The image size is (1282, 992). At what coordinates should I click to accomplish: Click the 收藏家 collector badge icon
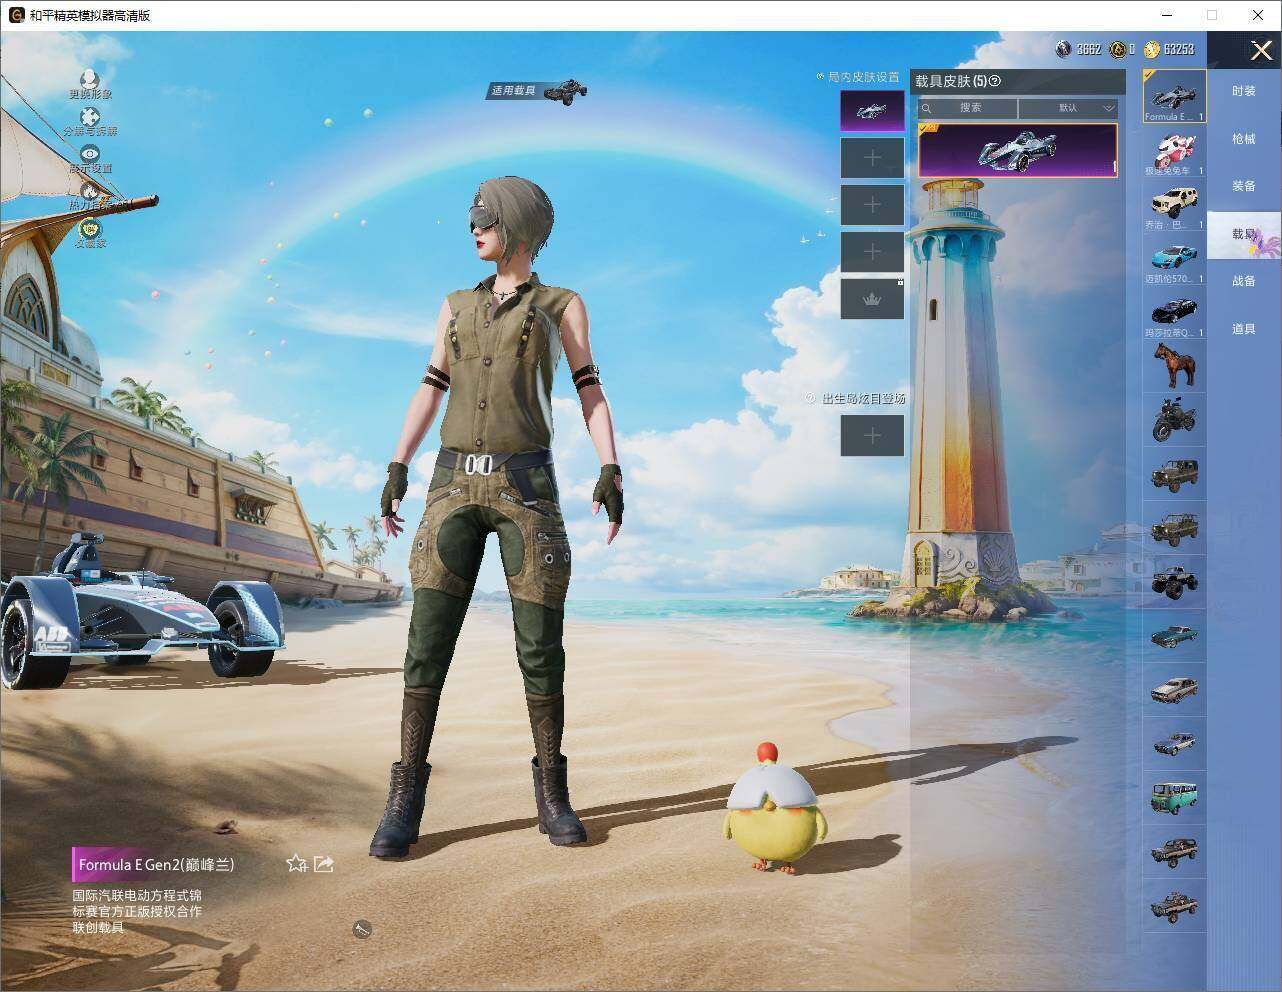(90, 228)
